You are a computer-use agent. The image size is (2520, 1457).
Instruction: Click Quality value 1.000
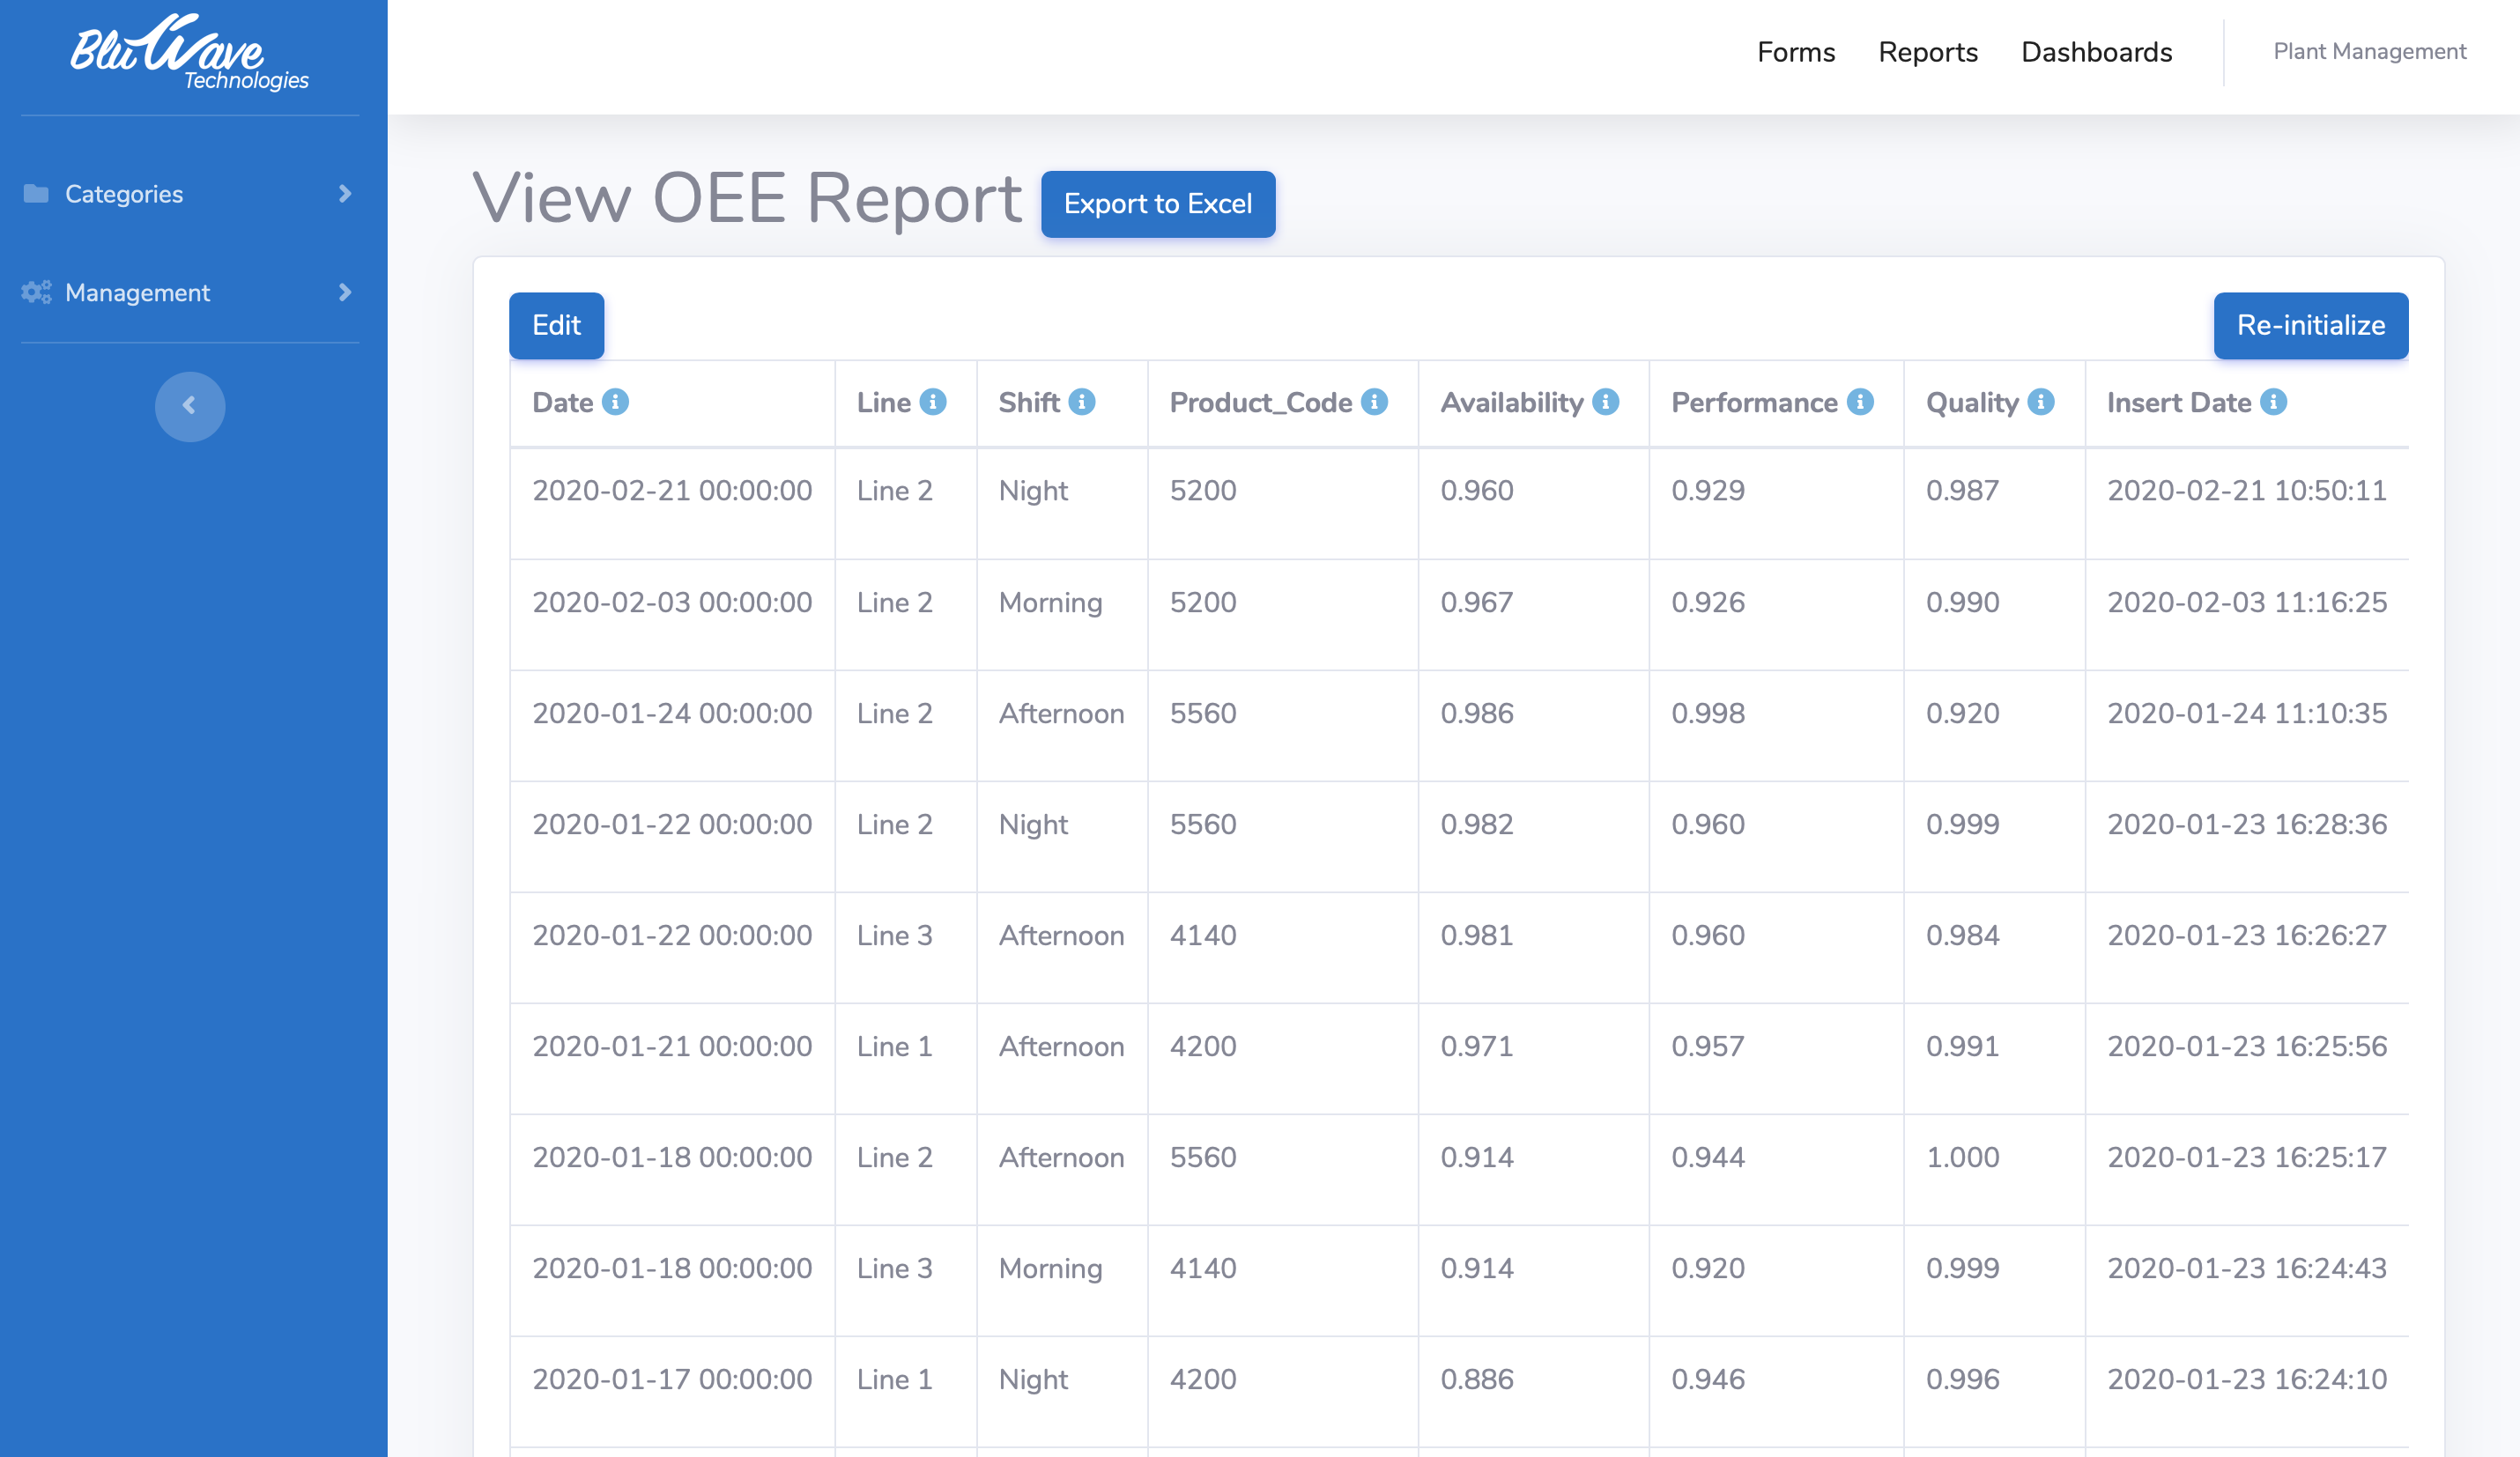click(1962, 1157)
